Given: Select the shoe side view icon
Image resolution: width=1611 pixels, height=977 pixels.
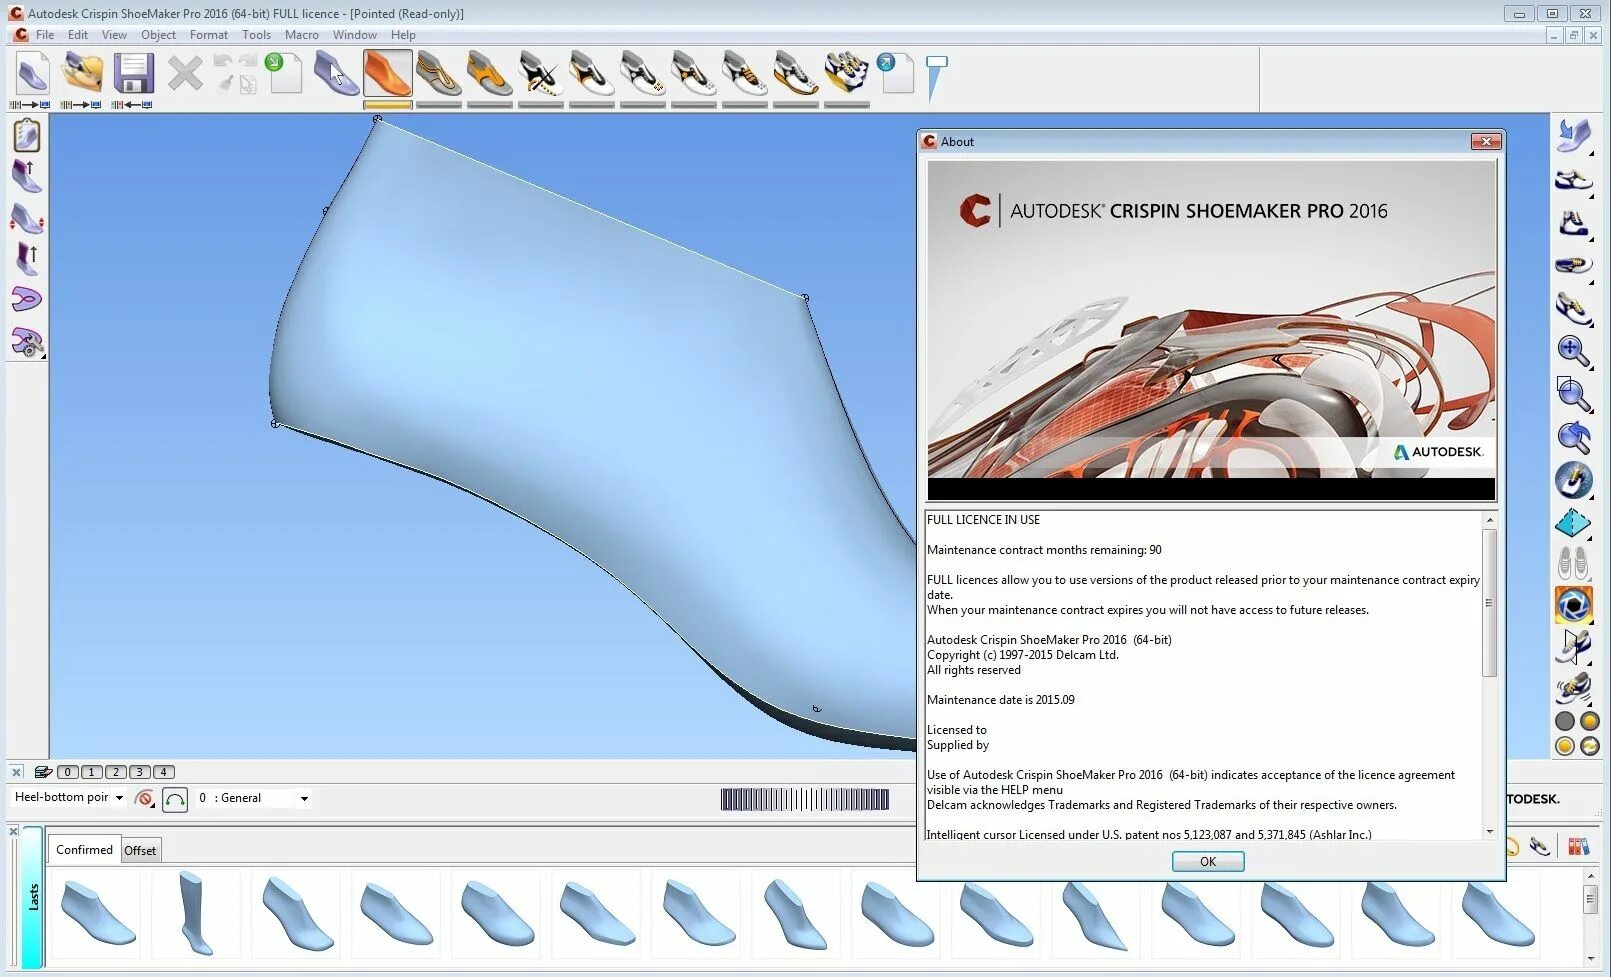Looking at the screenshot, I should [1574, 179].
